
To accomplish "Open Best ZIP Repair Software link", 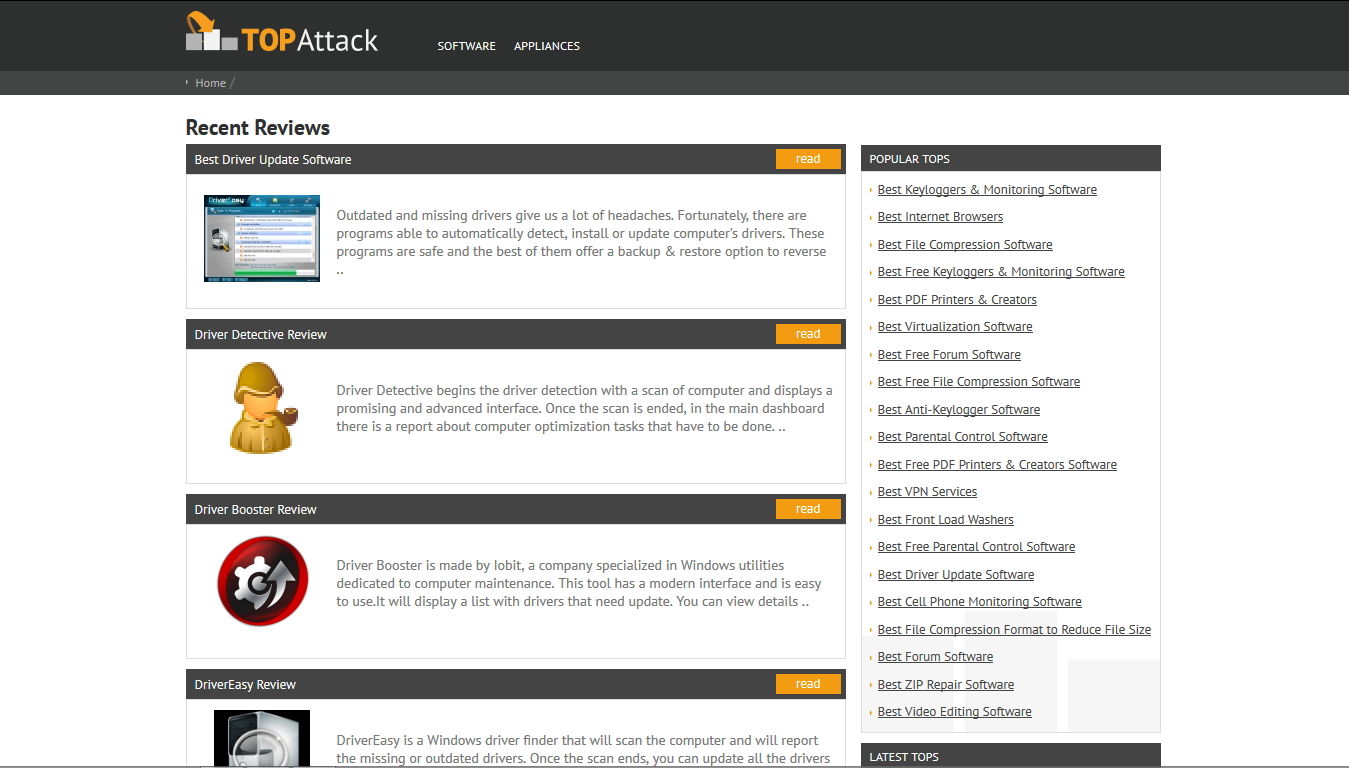I will 946,685.
